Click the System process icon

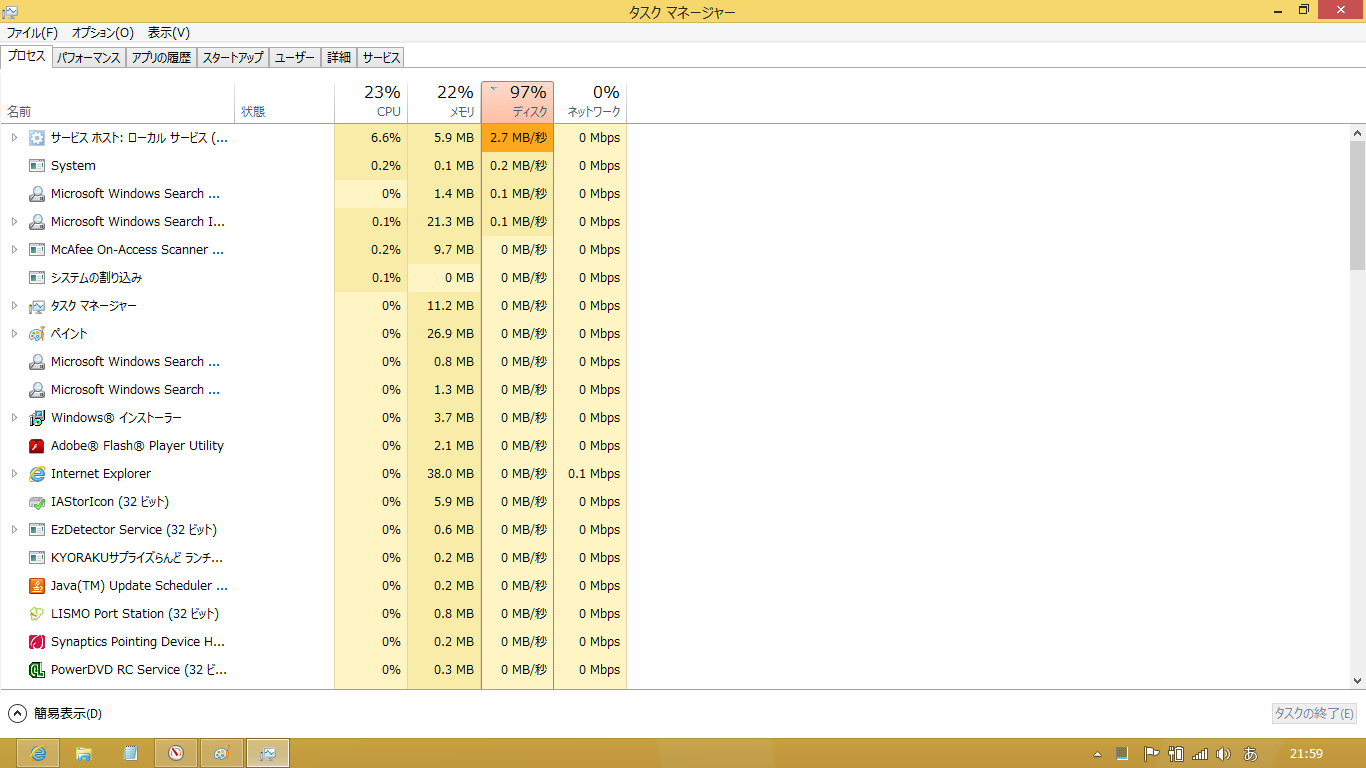37,166
